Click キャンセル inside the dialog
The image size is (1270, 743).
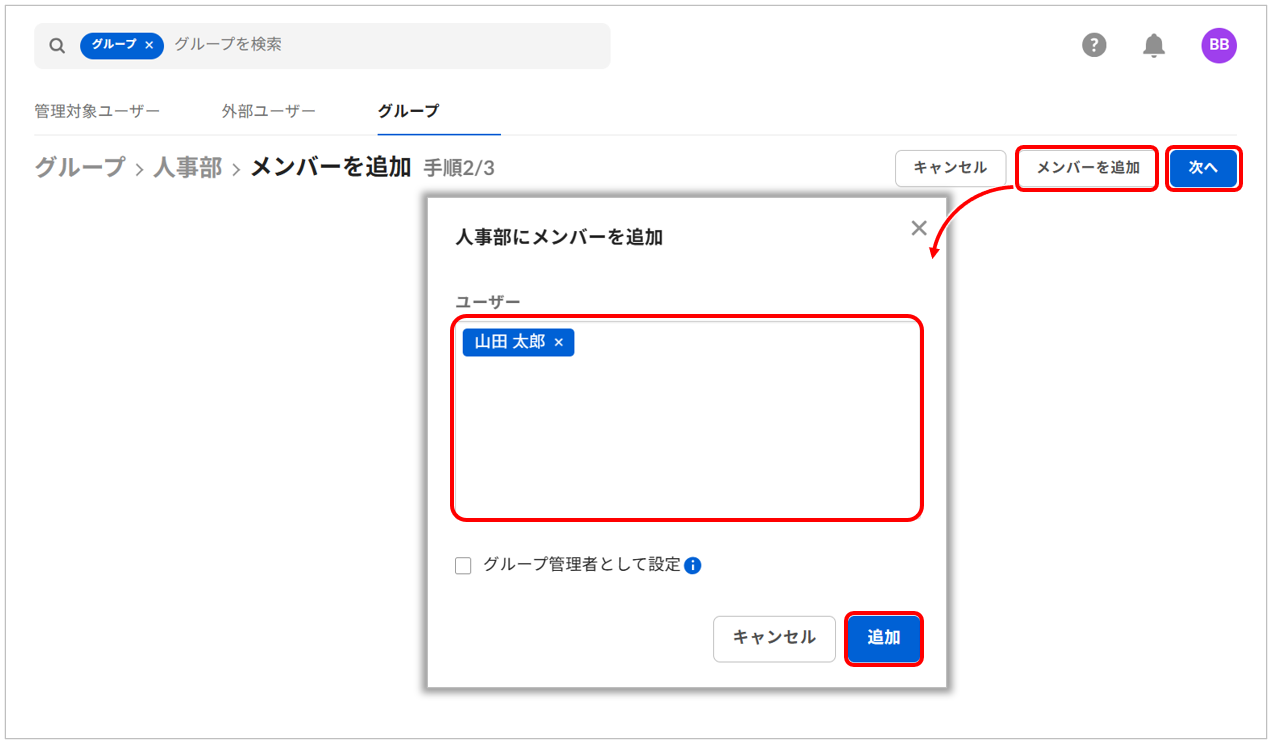[x=774, y=638]
